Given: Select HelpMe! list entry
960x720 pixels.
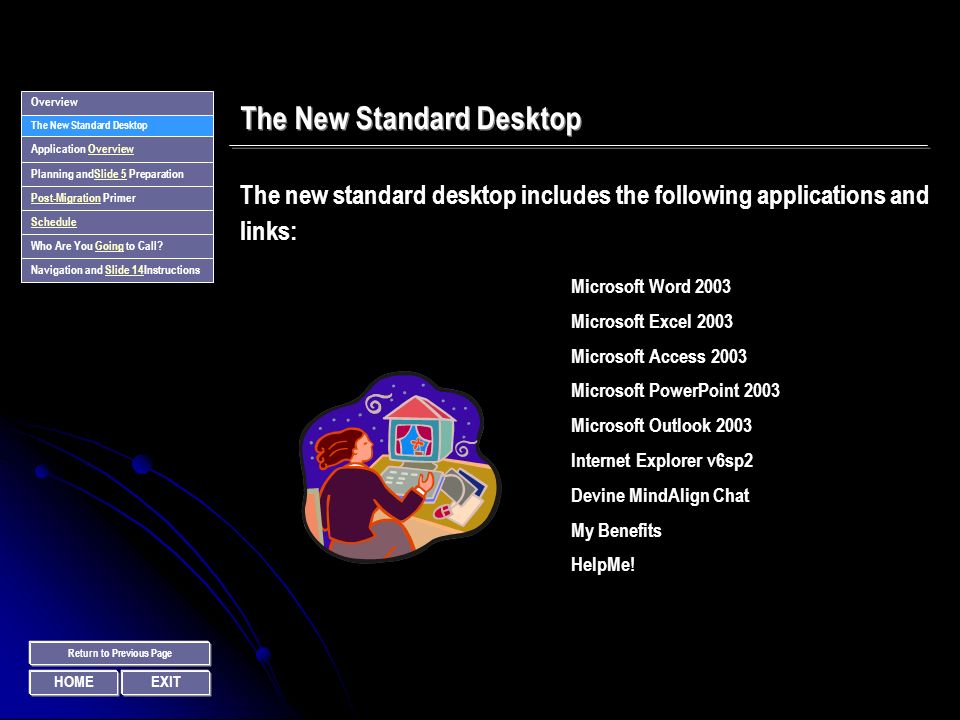Looking at the screenshot, I should tap(602, 565).
